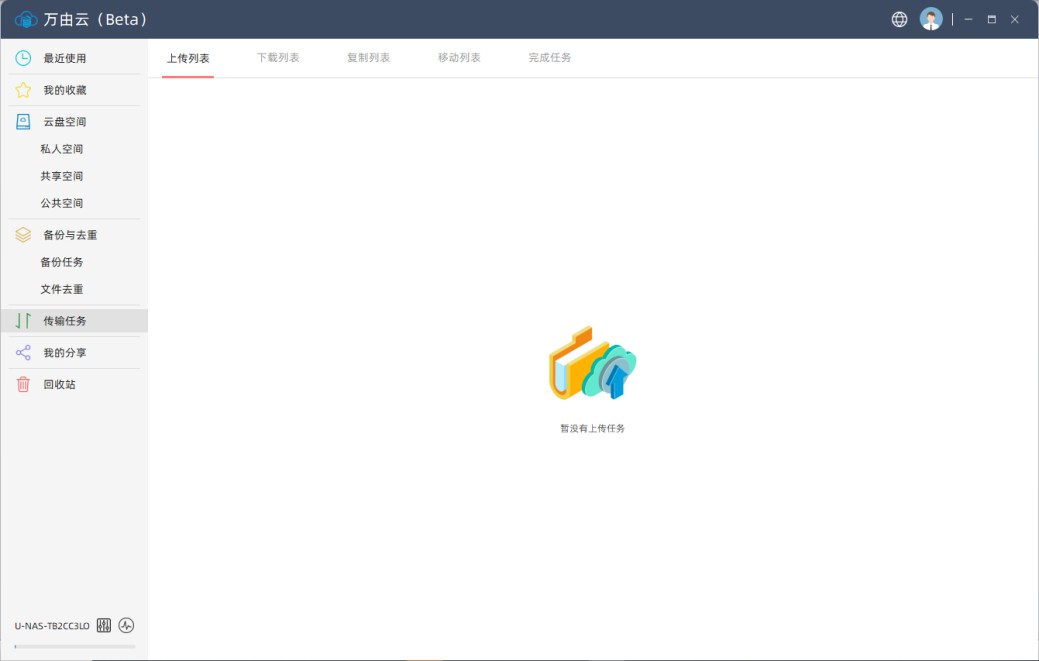The image size is (1039, 661).
Task: Switch to the 下载列表 tab
Action: (278, 58)
